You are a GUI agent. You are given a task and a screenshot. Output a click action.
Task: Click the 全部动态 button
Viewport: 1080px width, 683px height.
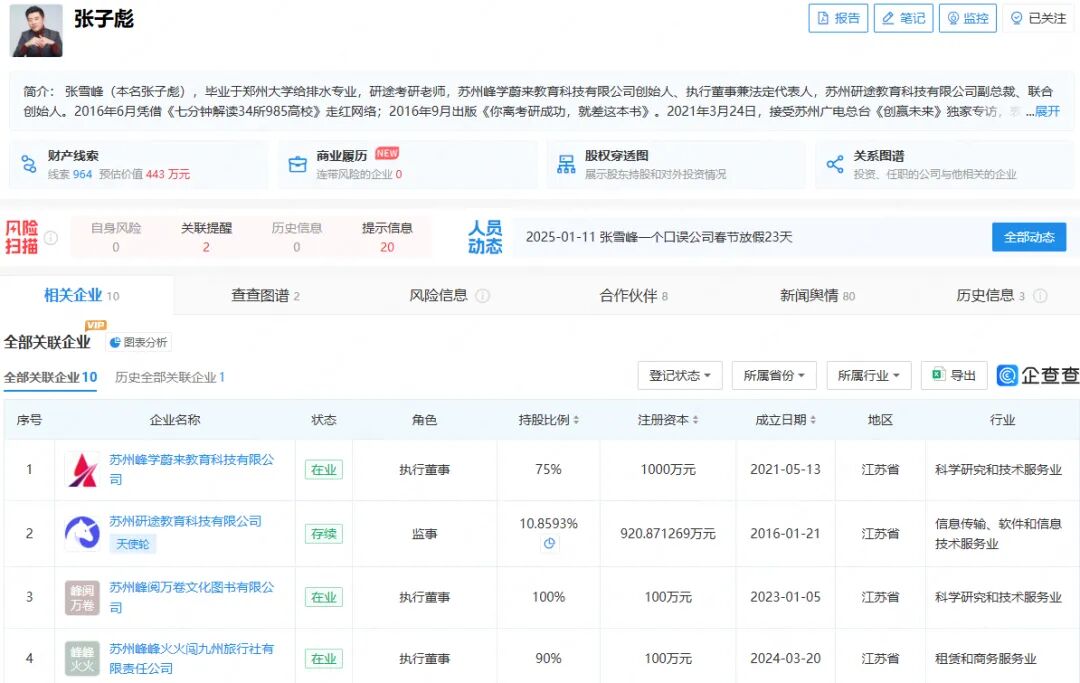(x=1028, y=237)
